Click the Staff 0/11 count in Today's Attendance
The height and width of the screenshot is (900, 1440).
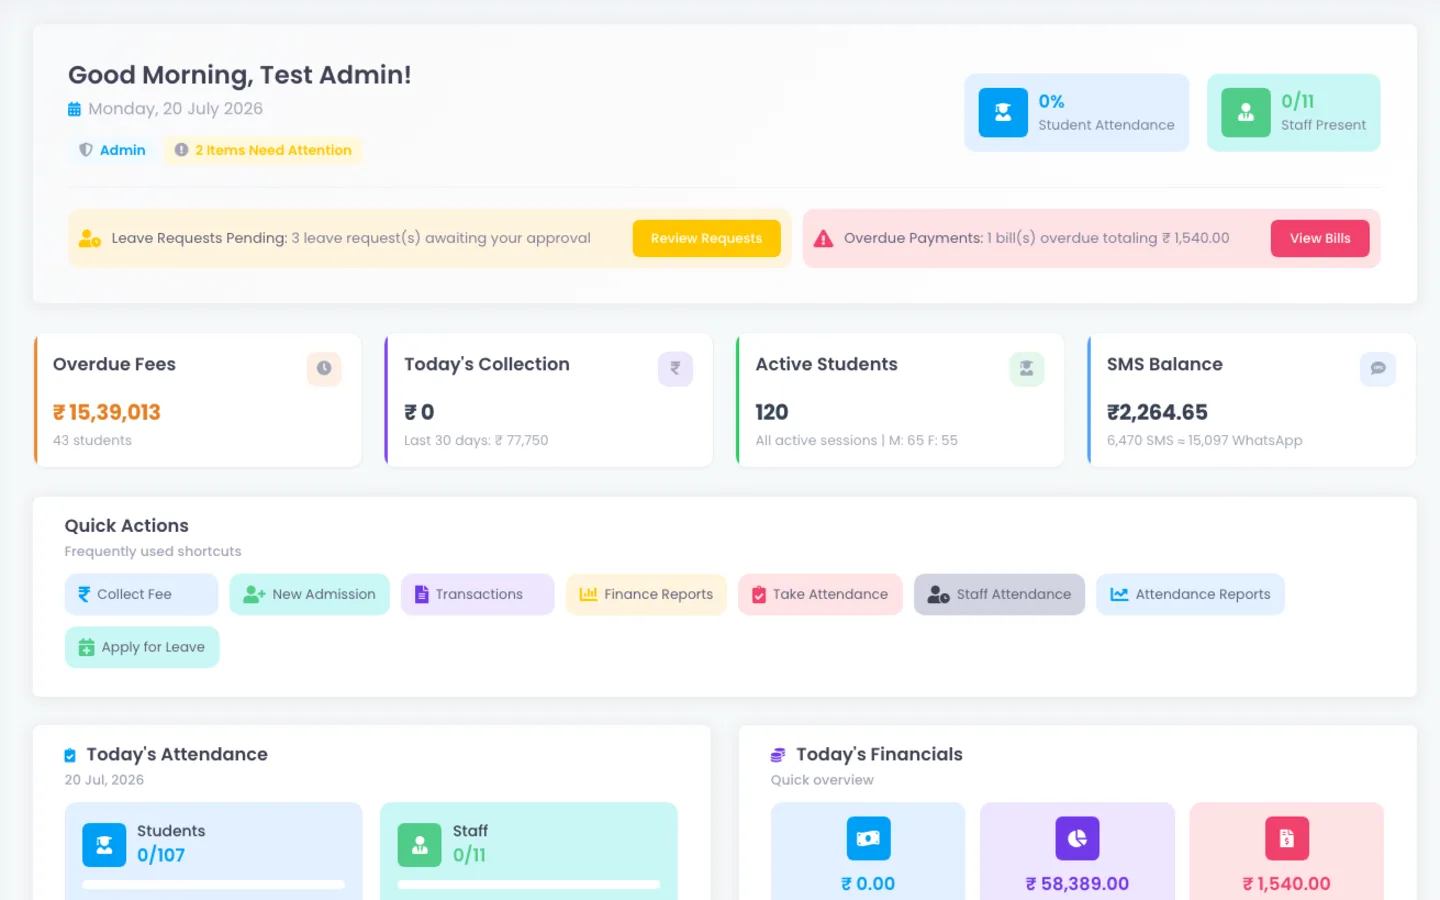point(469,855)
